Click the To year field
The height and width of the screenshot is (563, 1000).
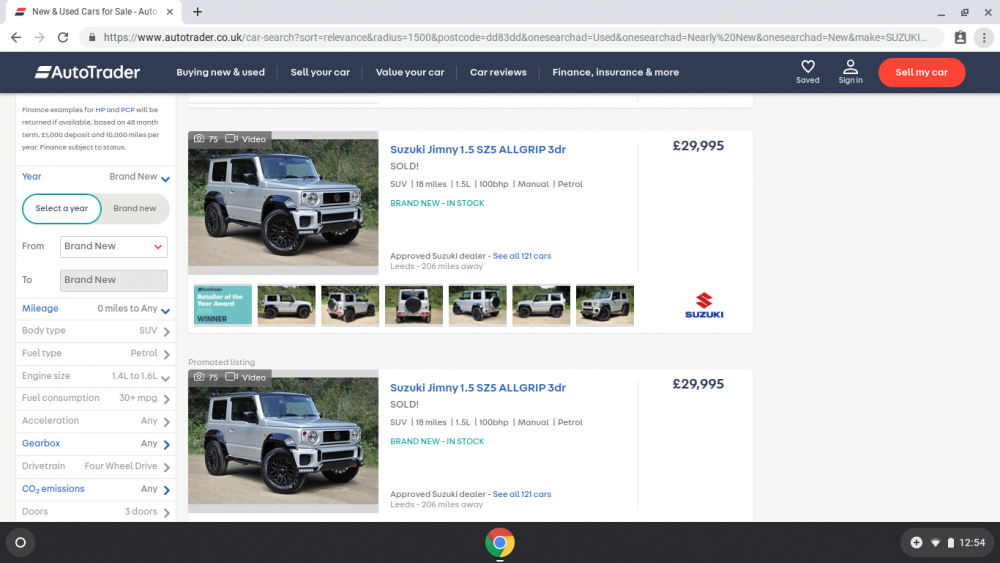114,280
